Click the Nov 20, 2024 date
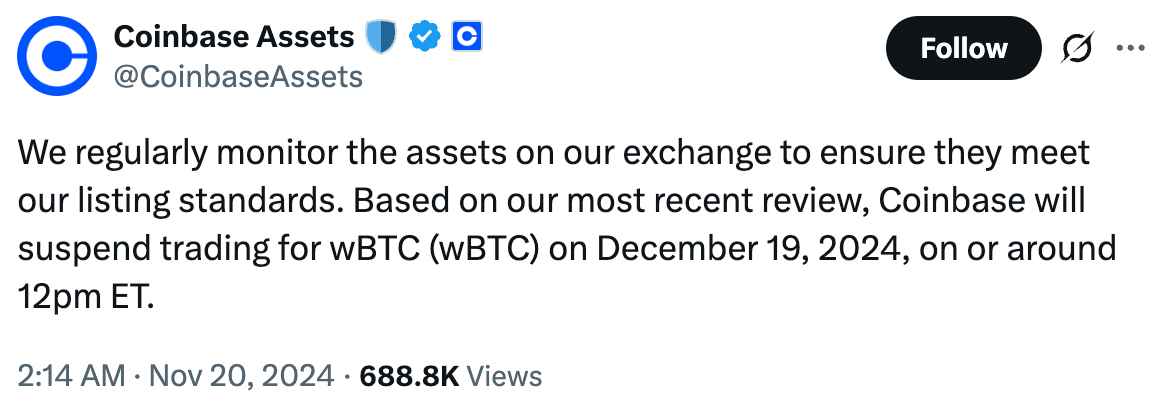The width and height of the screenshot is (1172, 410). [x=241, y=375]
